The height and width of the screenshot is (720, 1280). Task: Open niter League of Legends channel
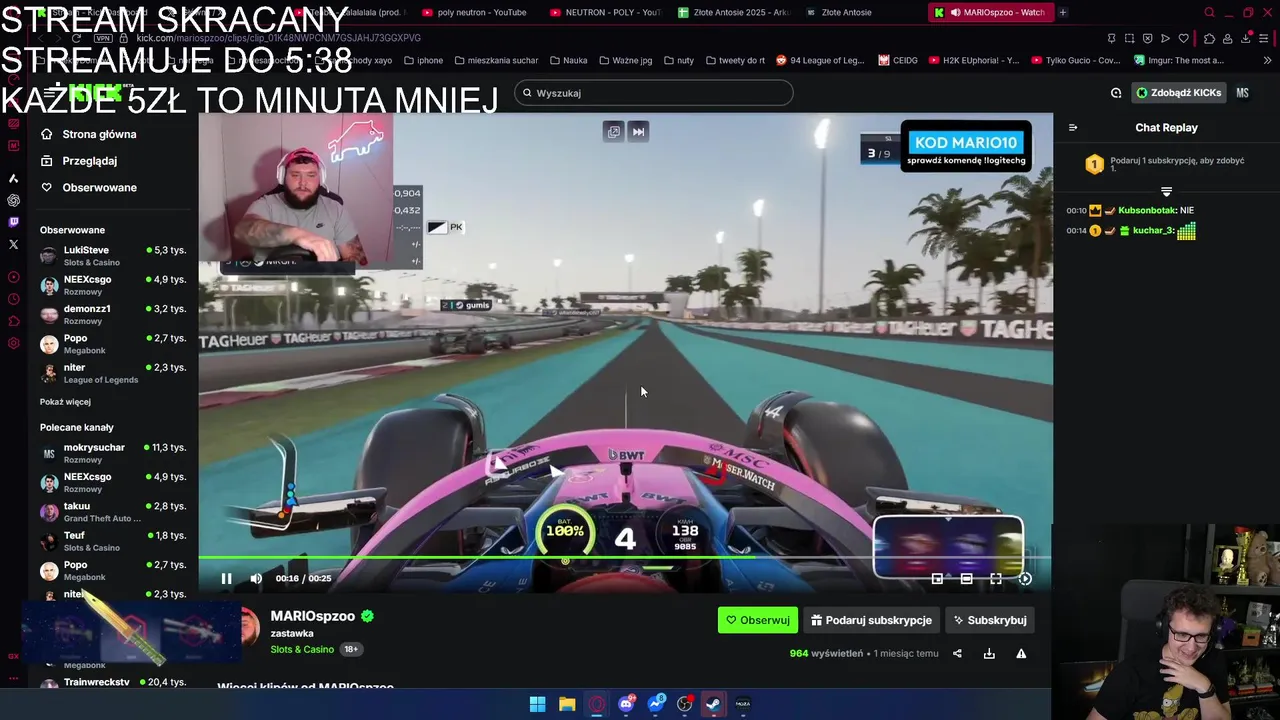tap(113, 373)
